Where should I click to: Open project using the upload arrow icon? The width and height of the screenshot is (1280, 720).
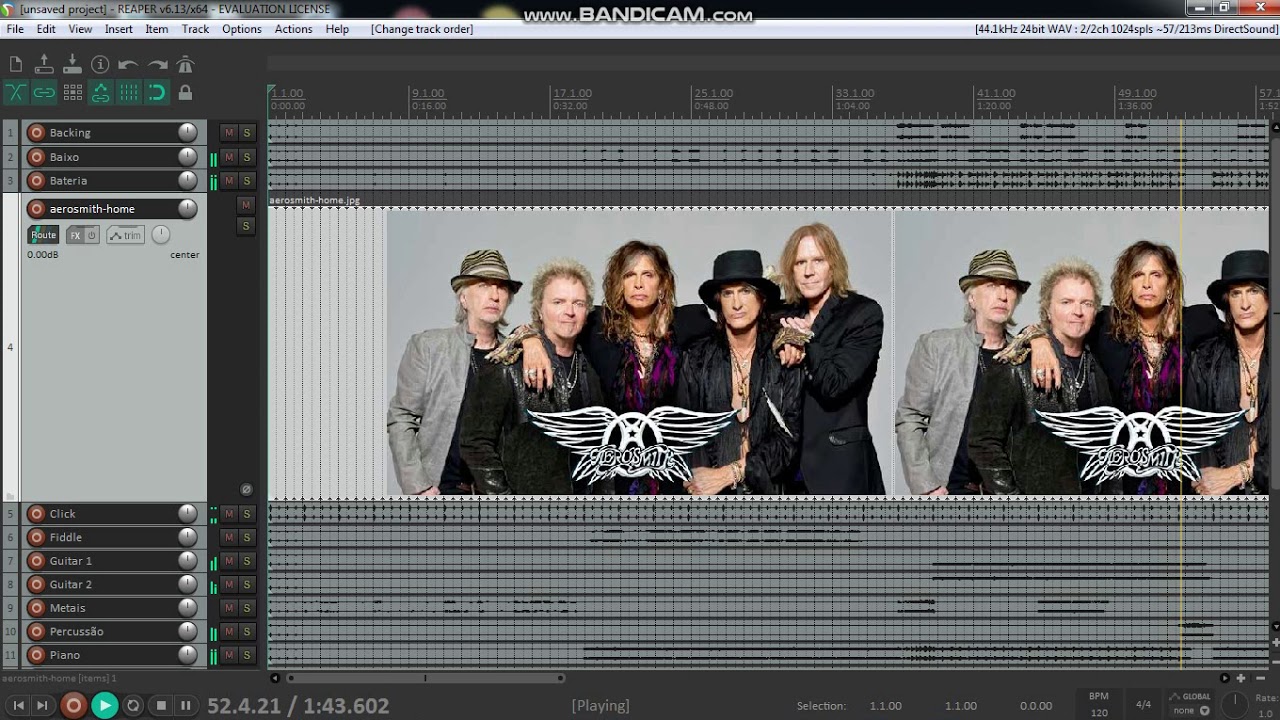tap(44, 64)
